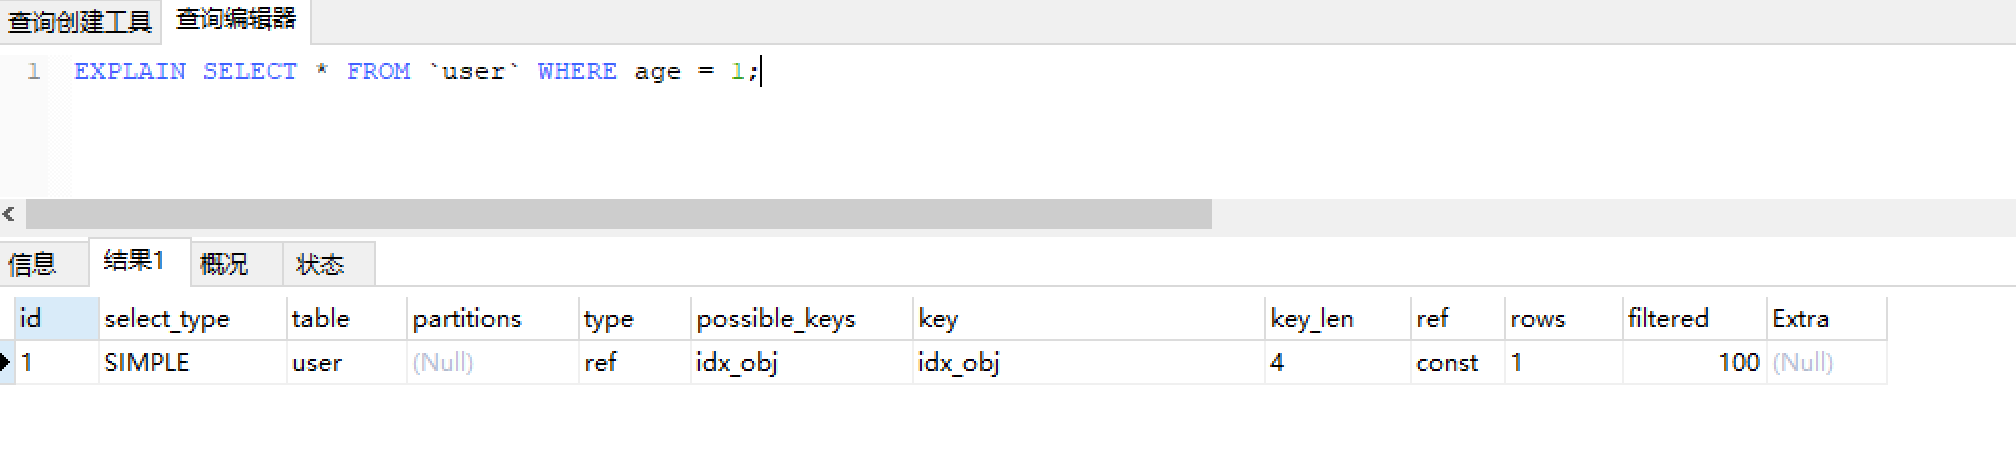The image size is (2016, 474).
Task: Click the select_type column header
Action: tap(167, 319)
